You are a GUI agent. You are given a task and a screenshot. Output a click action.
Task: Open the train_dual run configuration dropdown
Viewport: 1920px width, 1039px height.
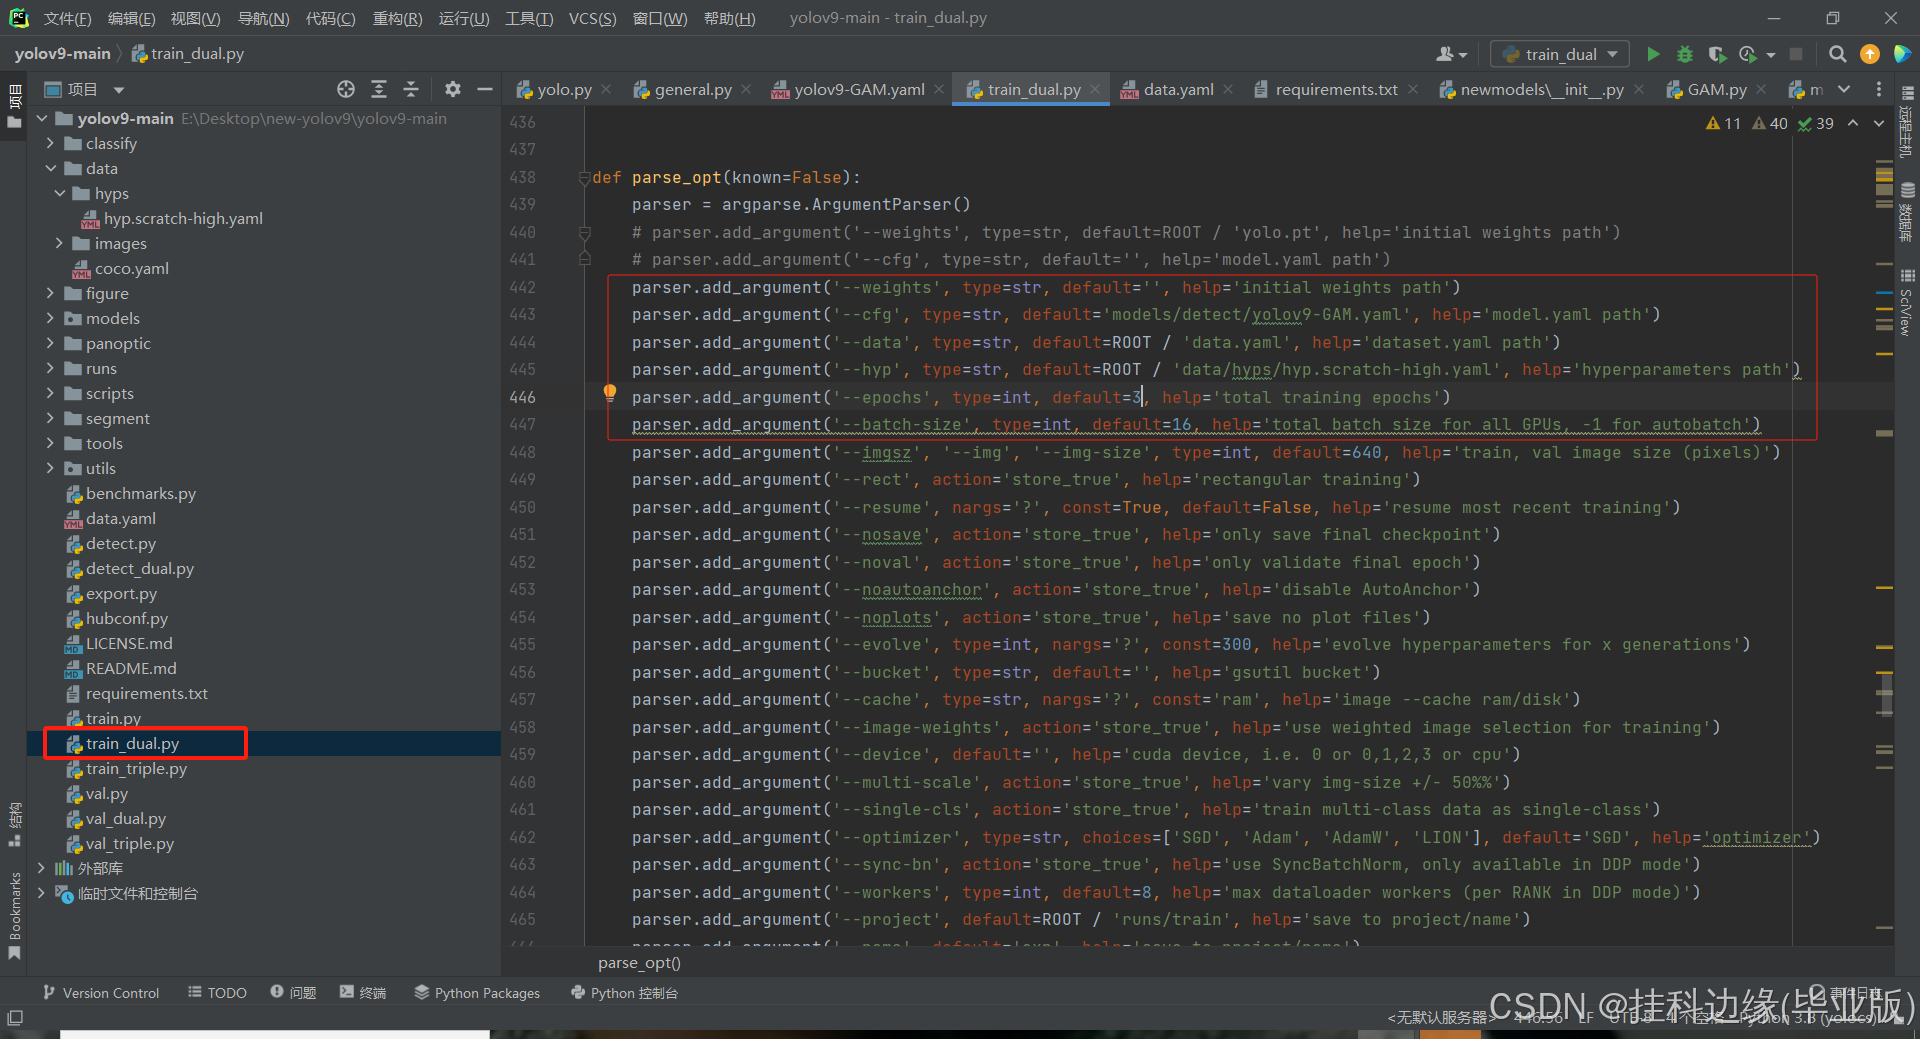(x=1559, y=54)
